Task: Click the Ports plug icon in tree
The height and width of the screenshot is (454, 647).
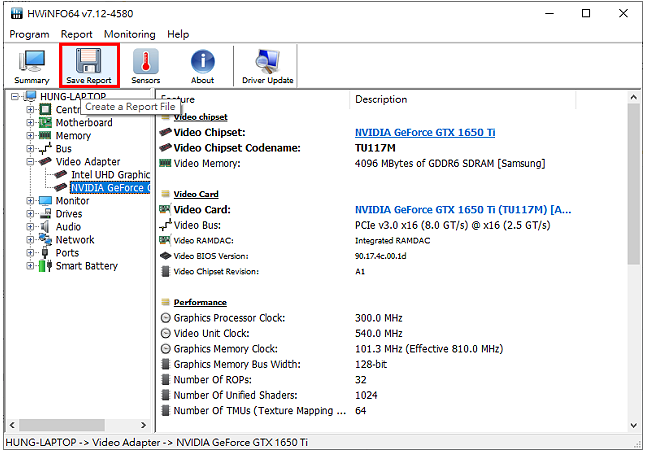Action: coord(45,253)
